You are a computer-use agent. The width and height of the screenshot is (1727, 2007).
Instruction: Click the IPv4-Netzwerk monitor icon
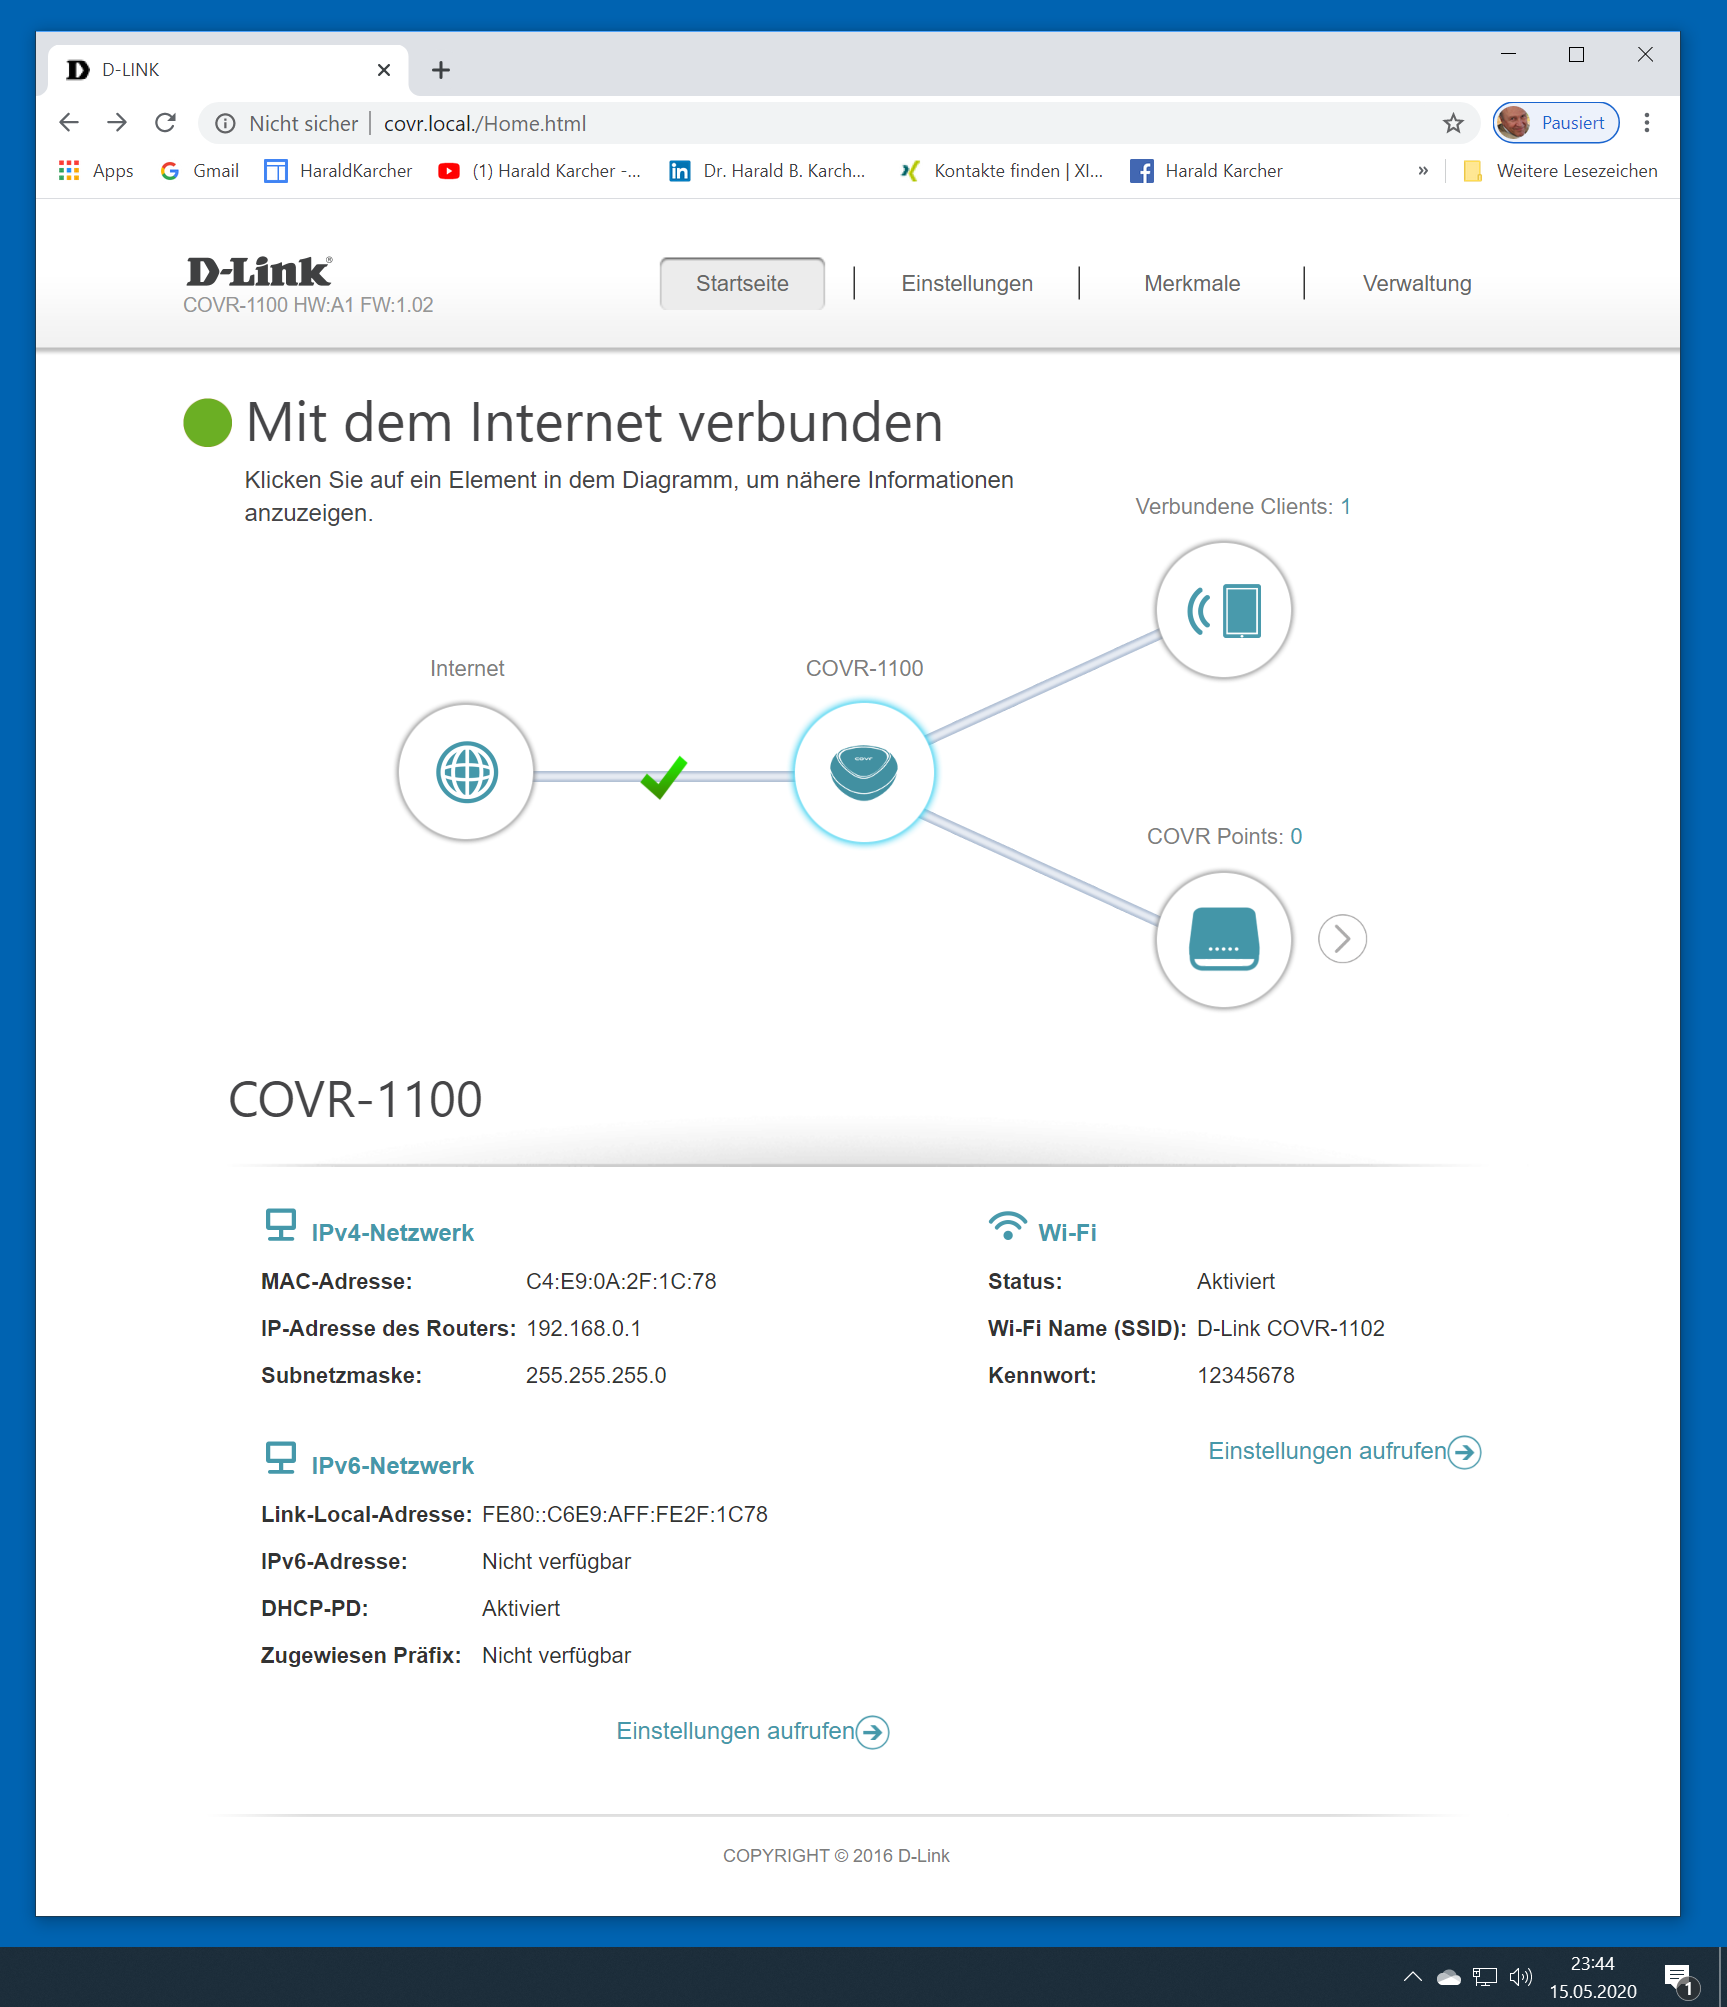[281, 1225]
